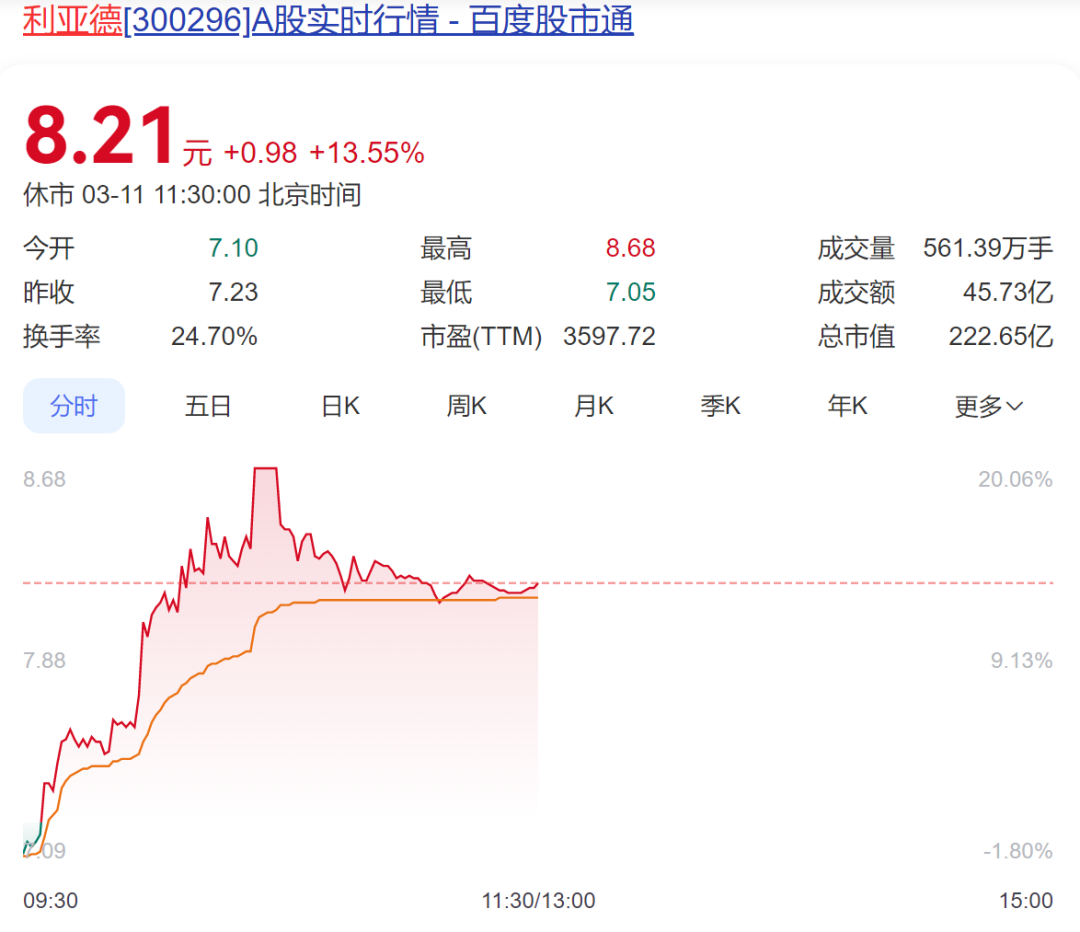This screenshot has height=932, width=1080.
Task: Click the y-axis label 7.88
Action: pos(44,661)
